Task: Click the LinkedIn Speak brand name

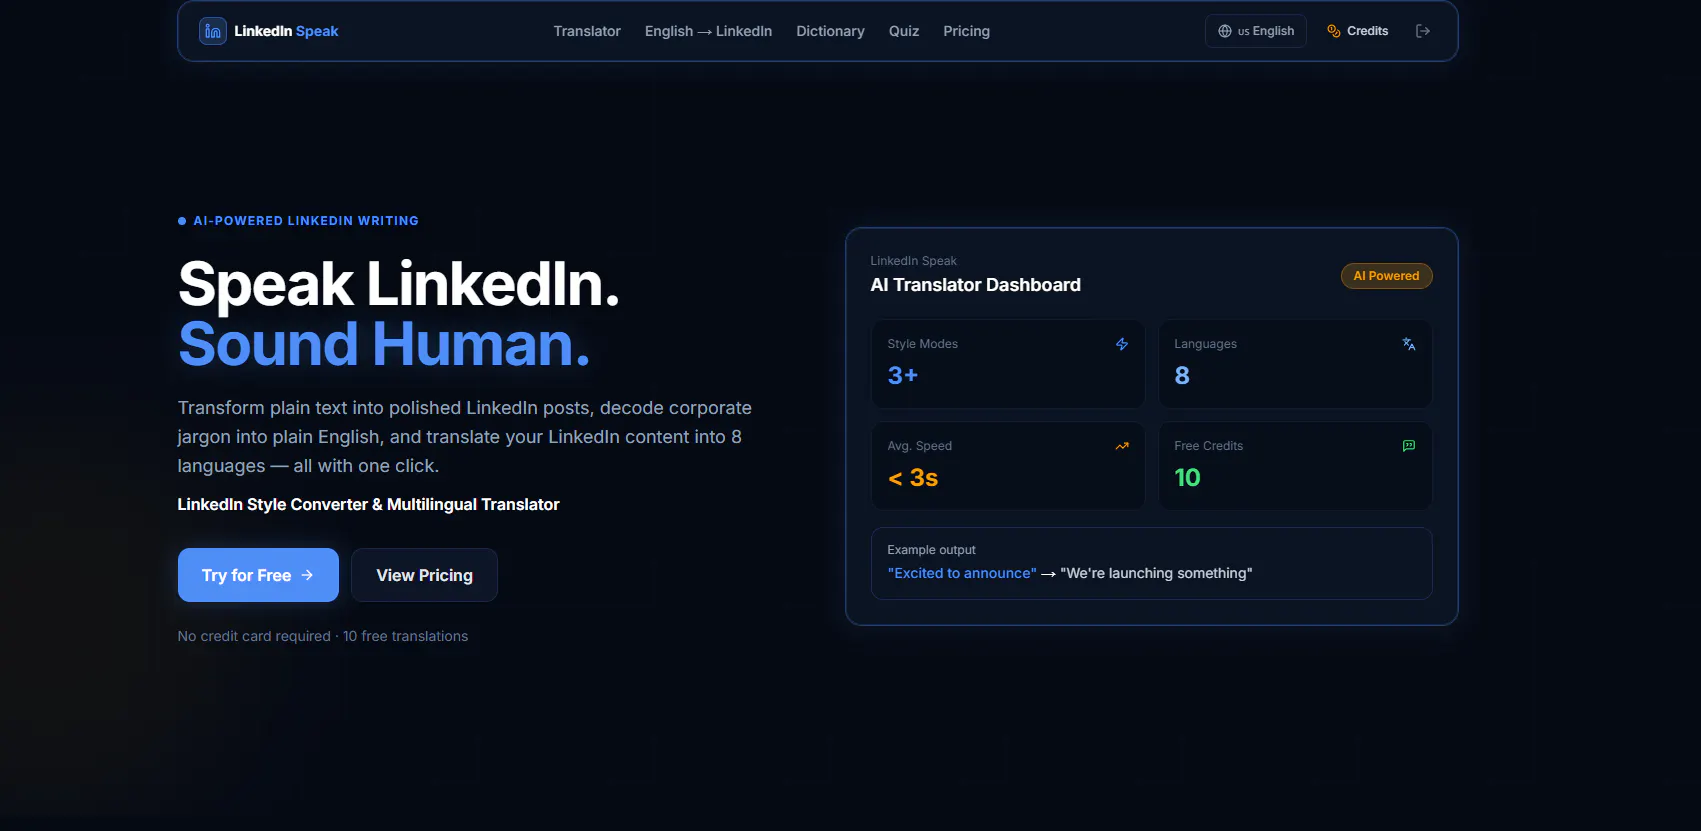Action: (286, 31)
